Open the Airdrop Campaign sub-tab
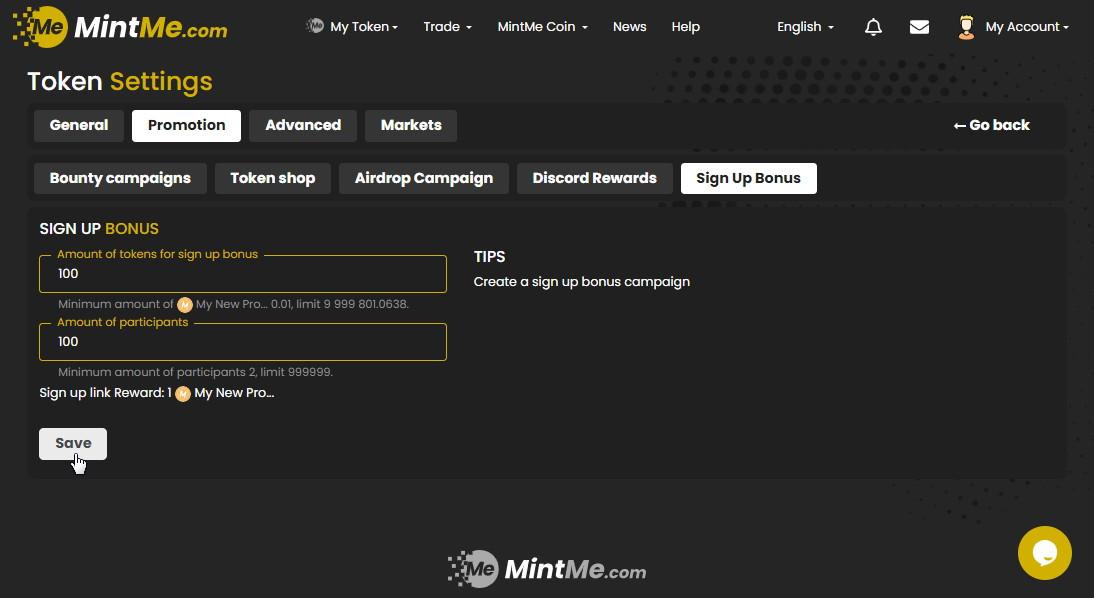 click(x=423, y=178)
